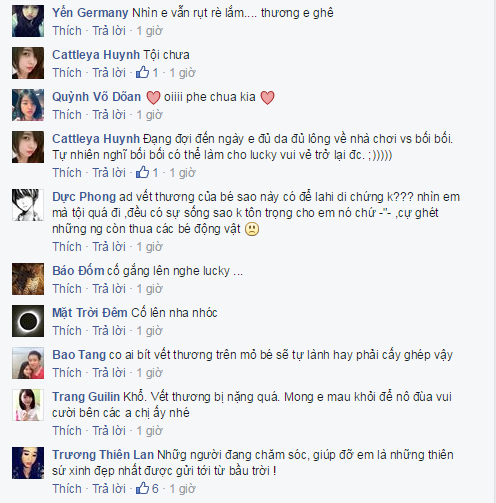Click the like icon under the 'Tội chưa' comment
This screenshot has width=496, height=503.
click(142, 72)
